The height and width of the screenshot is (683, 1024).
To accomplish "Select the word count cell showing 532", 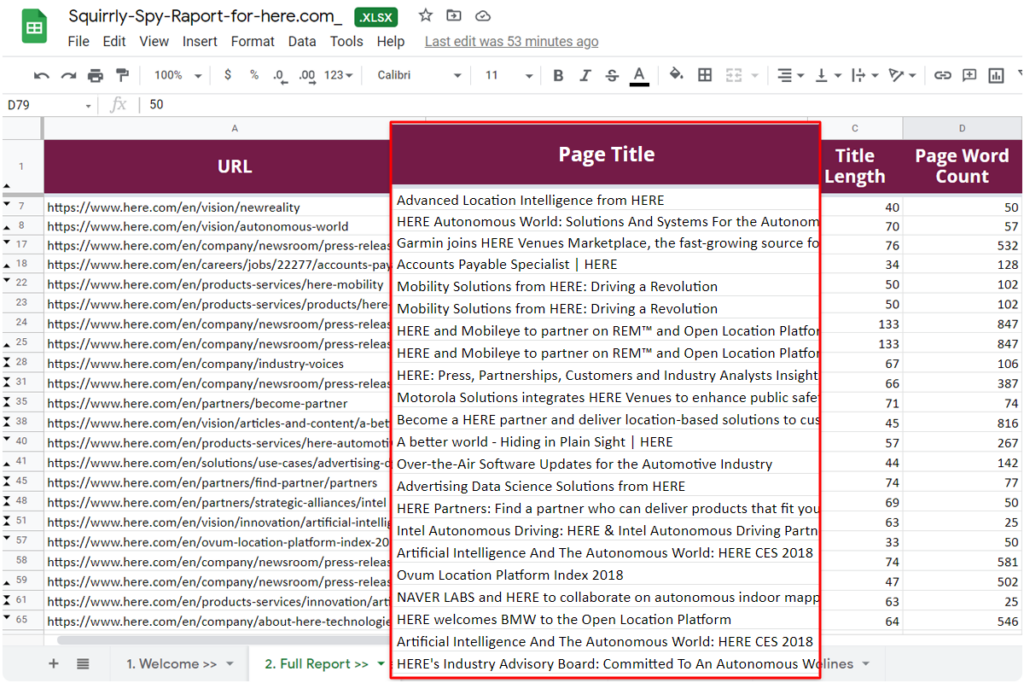I will click(x=962, y=246).
